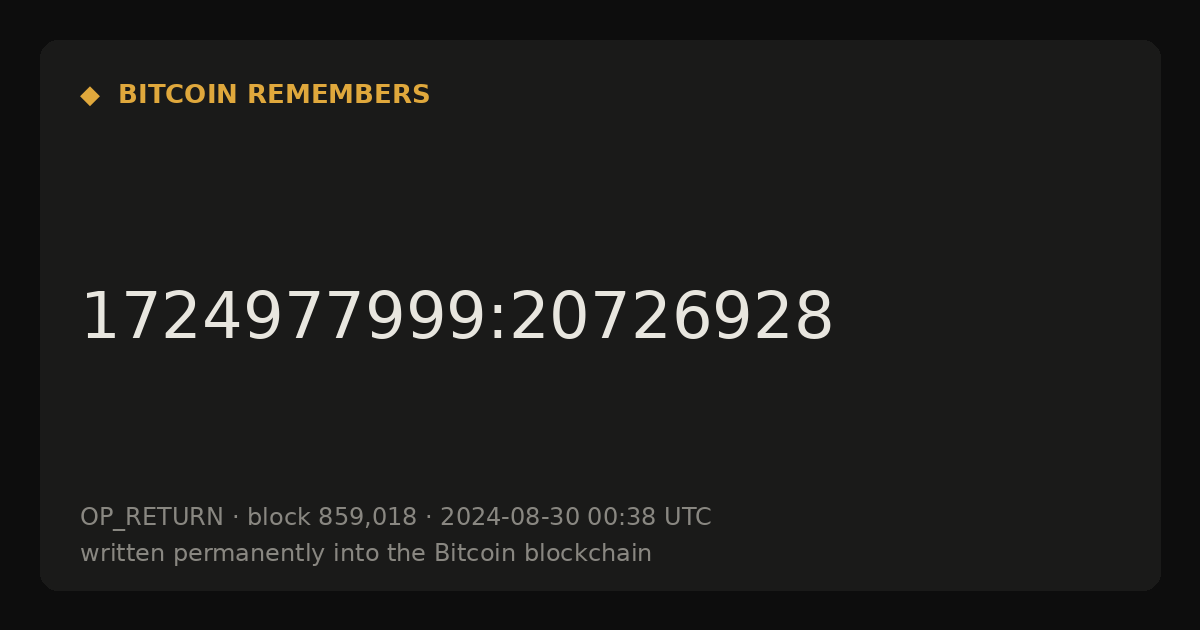Open block 859,018 reference
The height and width of the screenshot is (630, 1200).
point(332,518)
